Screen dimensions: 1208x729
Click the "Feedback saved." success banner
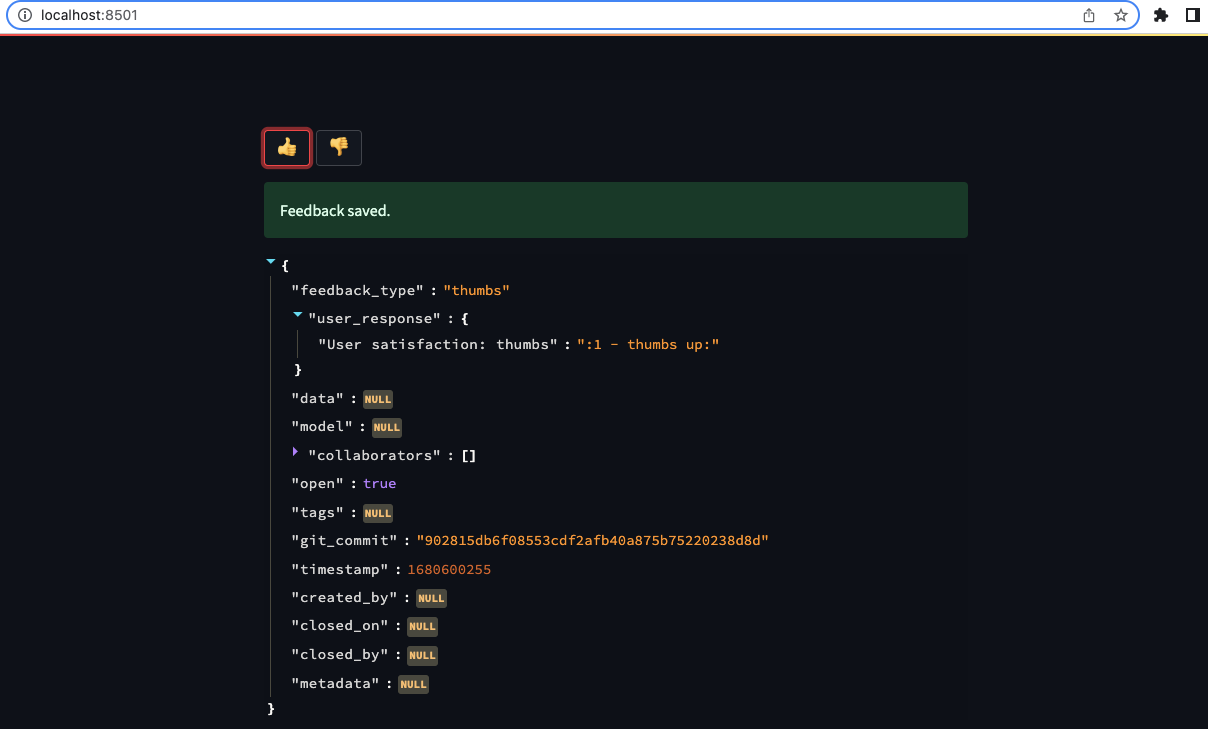615,210
